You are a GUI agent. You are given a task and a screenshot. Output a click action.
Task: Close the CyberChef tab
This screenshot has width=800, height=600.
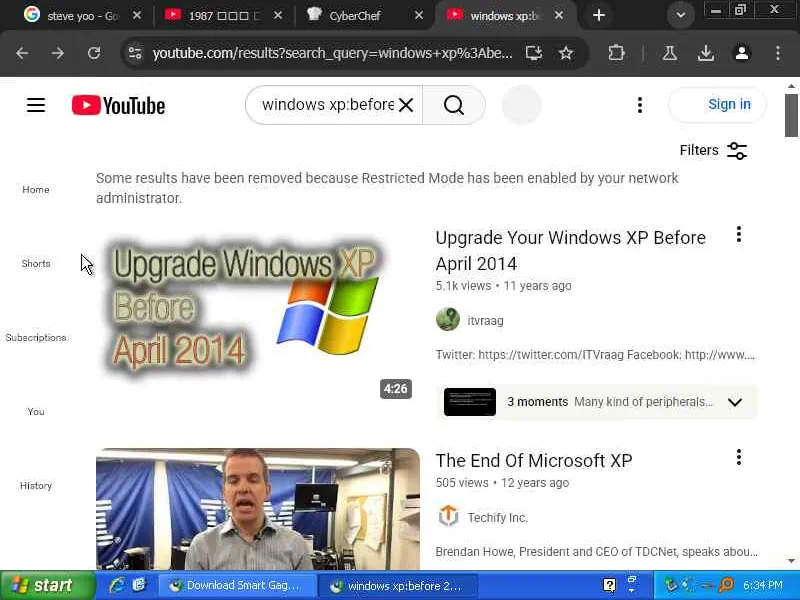419,16
